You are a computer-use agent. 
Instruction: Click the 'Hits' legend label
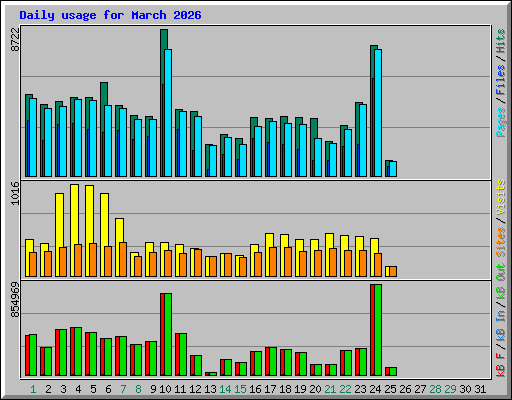pyautogui.click(x=501, y=41)
